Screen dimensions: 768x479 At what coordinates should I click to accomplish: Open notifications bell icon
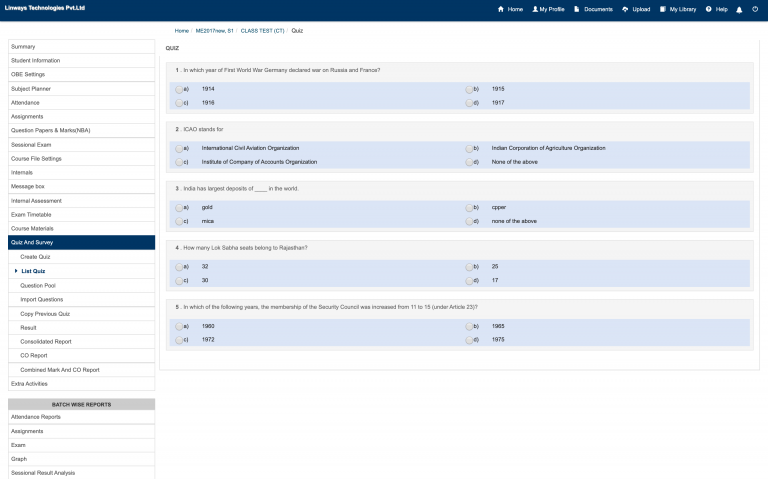tap(738, 9)
